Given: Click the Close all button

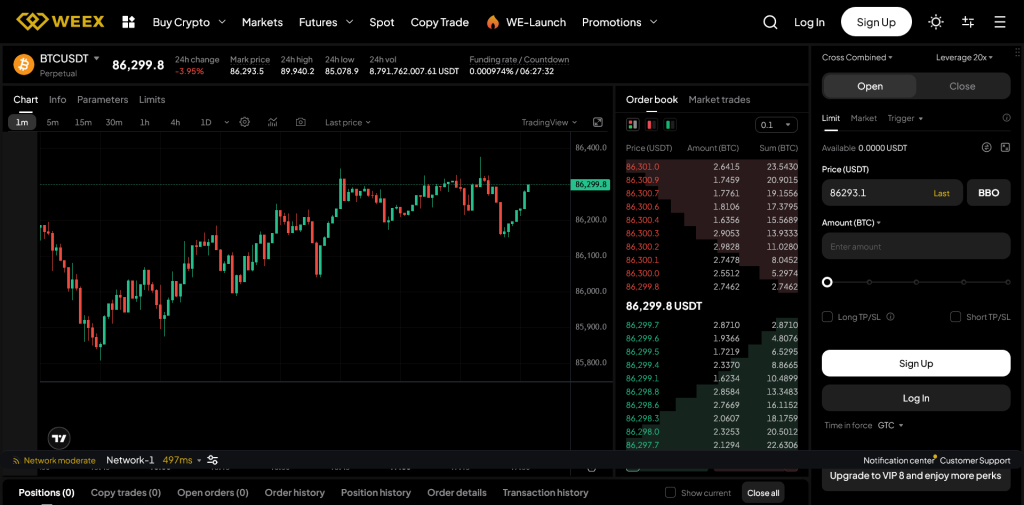Looking at the screenshot, I should (763, 493).
